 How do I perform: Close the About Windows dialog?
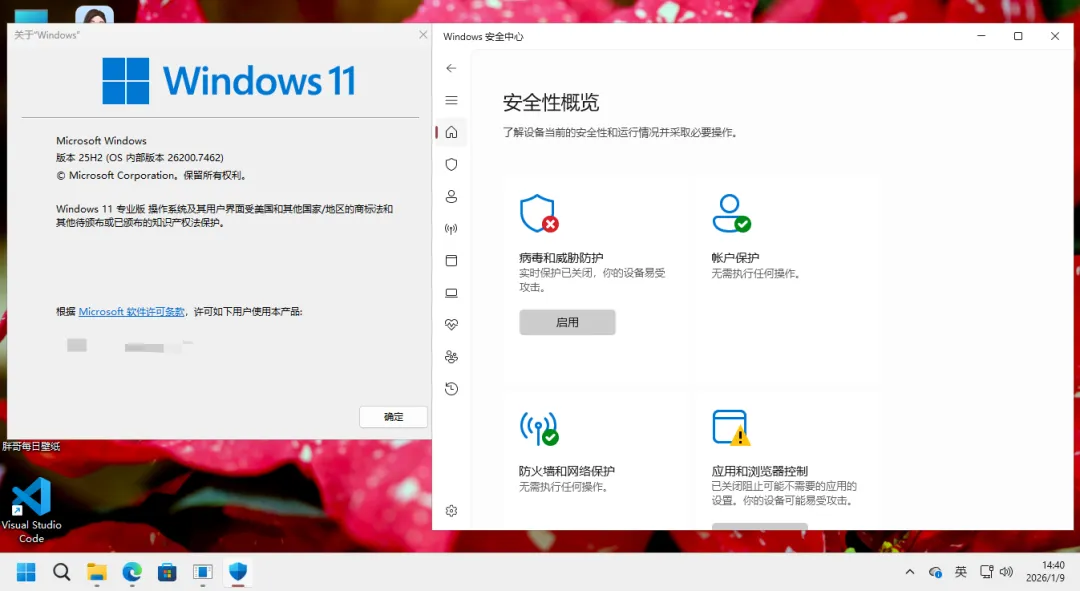(423, 34)
